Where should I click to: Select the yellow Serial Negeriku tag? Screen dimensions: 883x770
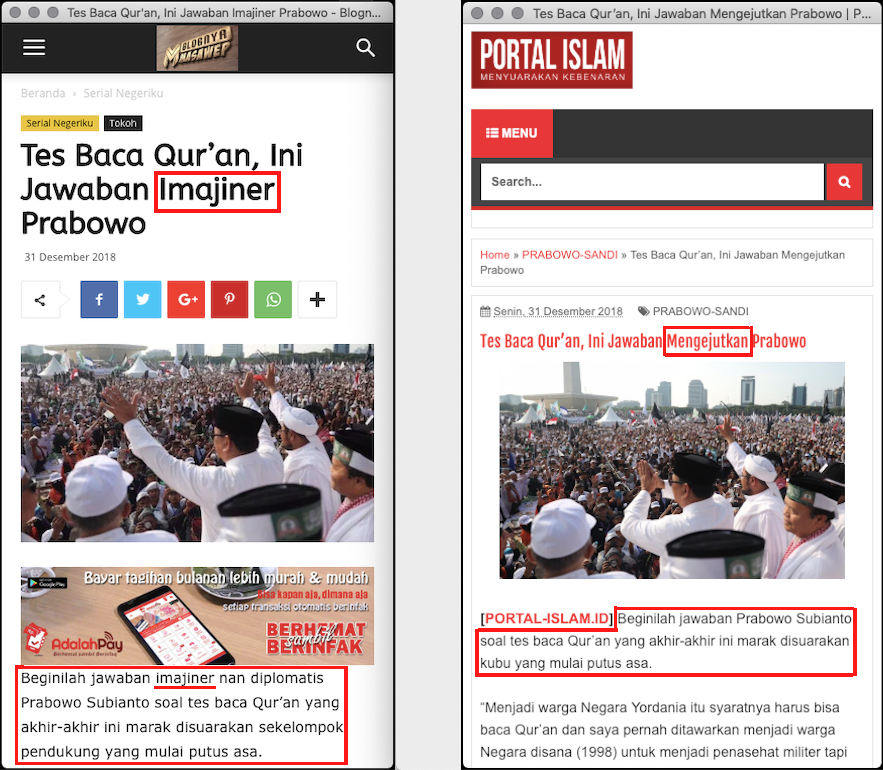tap(59, 123)
